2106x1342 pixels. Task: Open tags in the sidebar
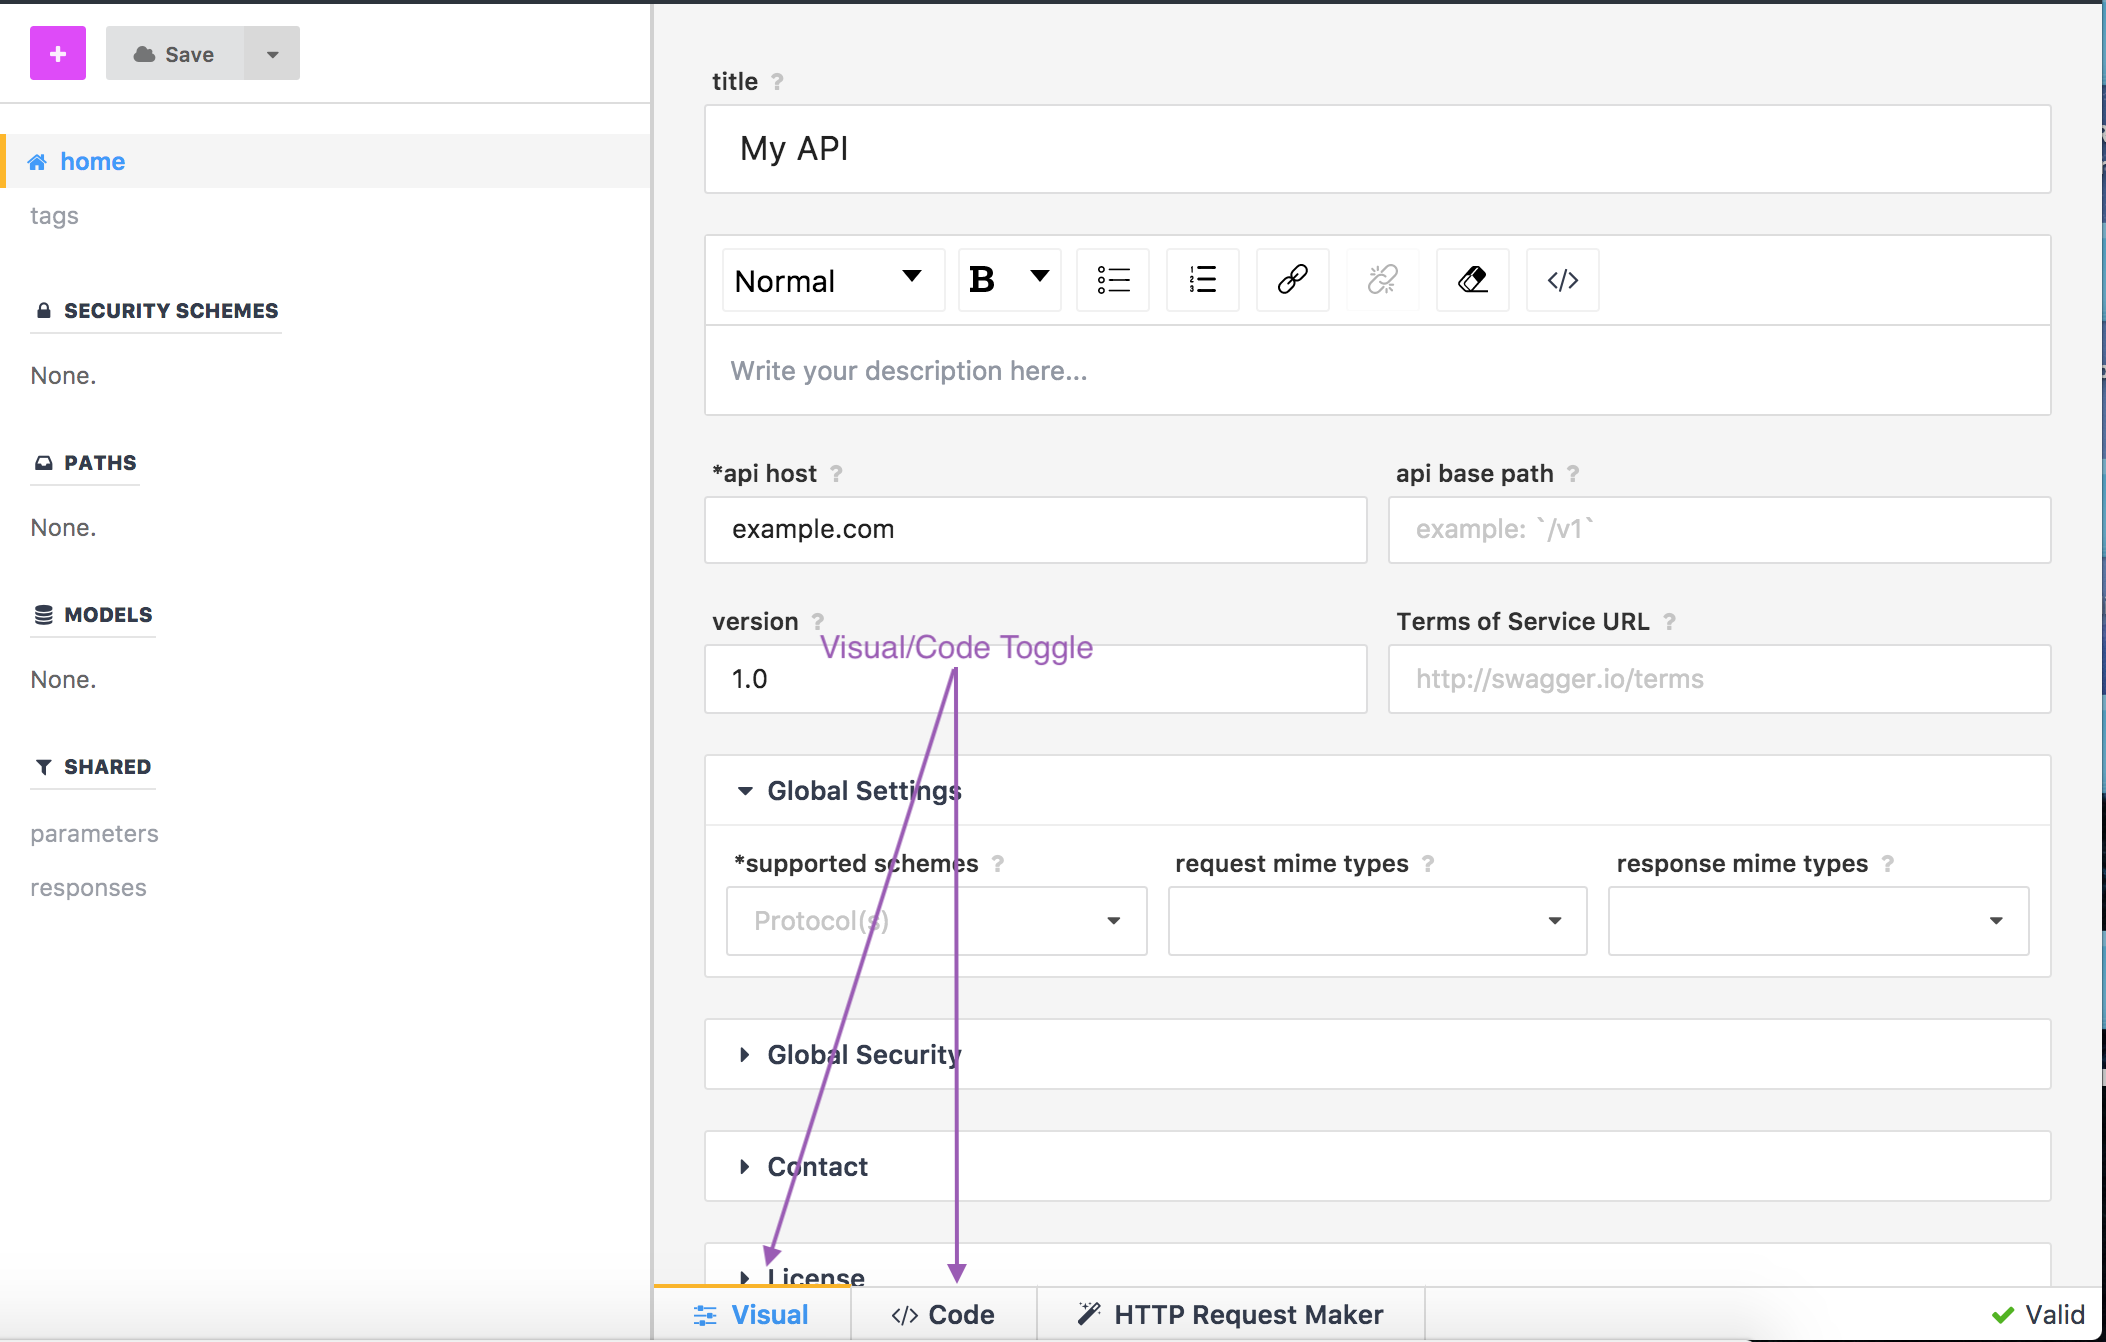click(54, 216)
